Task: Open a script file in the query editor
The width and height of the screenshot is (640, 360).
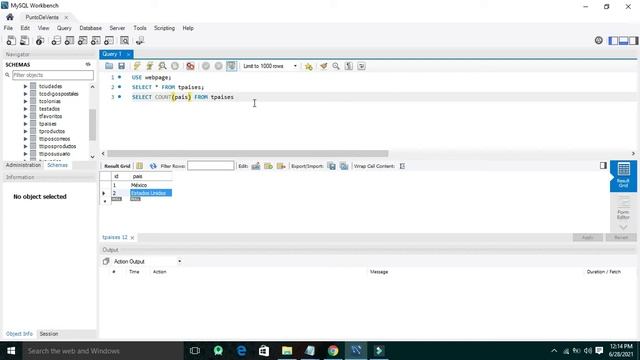Action: point(109,66)
